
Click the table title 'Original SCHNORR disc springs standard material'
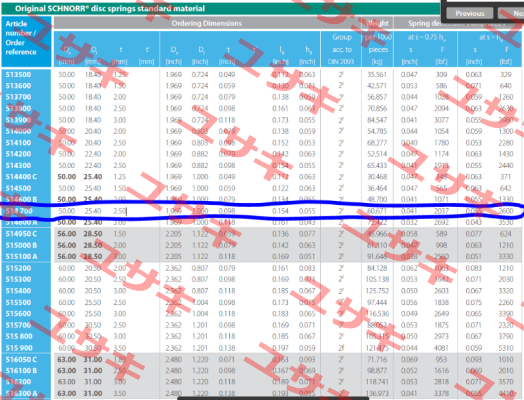click(x=110, y=8)
